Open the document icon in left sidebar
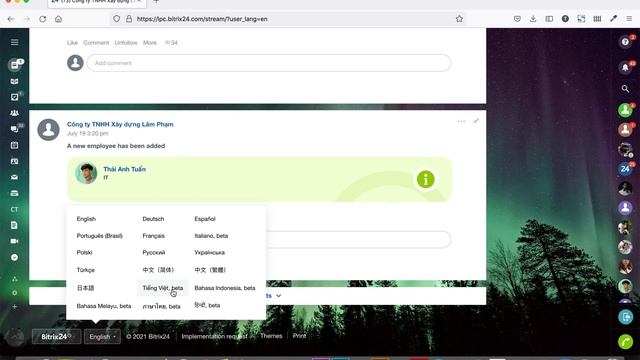Viewport: 640px width, 360px height. pyautogui.click(x=15, y=225)
